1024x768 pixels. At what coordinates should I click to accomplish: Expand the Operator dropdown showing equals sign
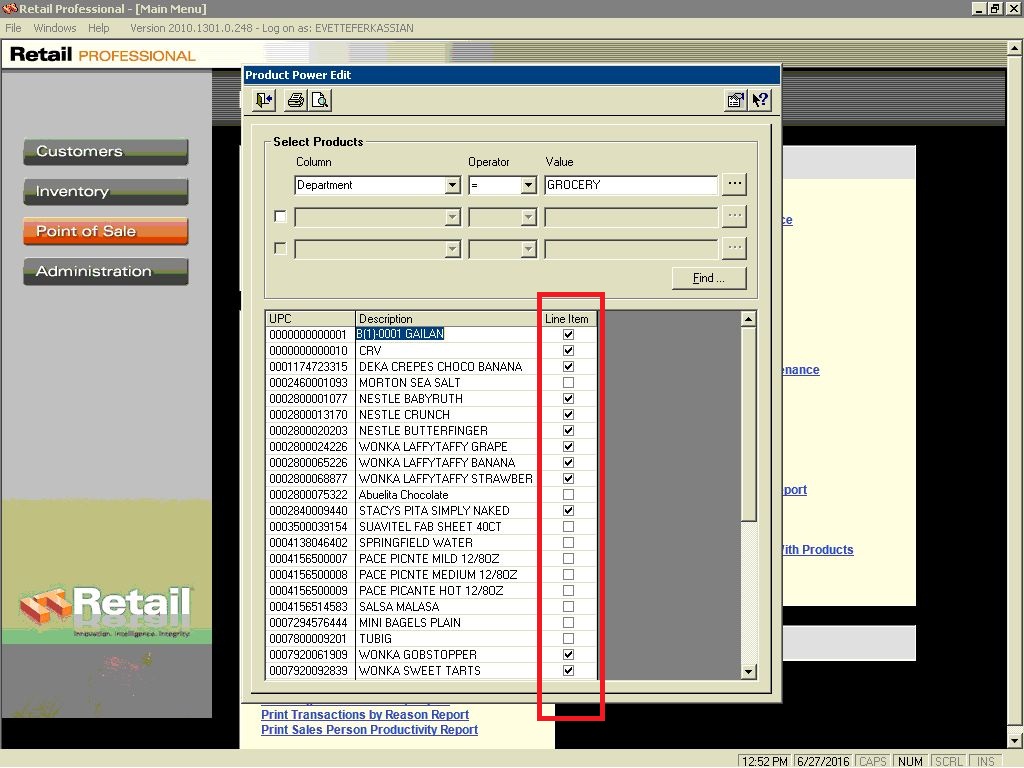click(x=529, y=186)
